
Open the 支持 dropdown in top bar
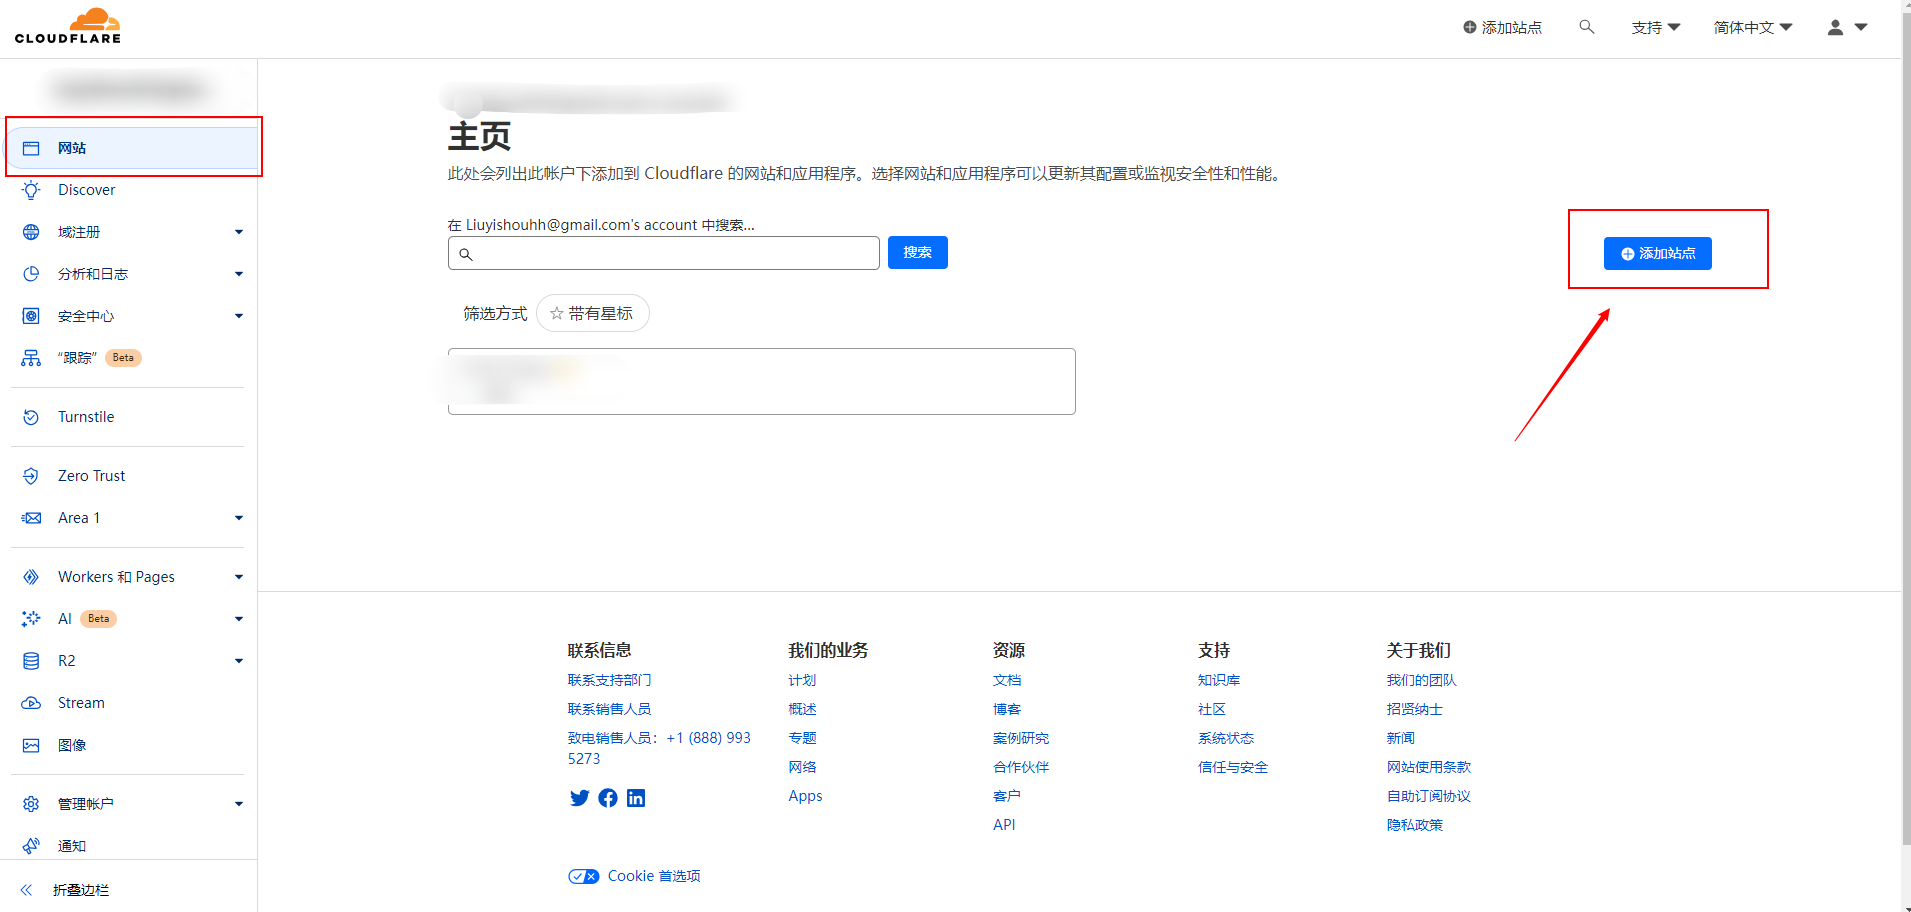(x=1655, y=28)
